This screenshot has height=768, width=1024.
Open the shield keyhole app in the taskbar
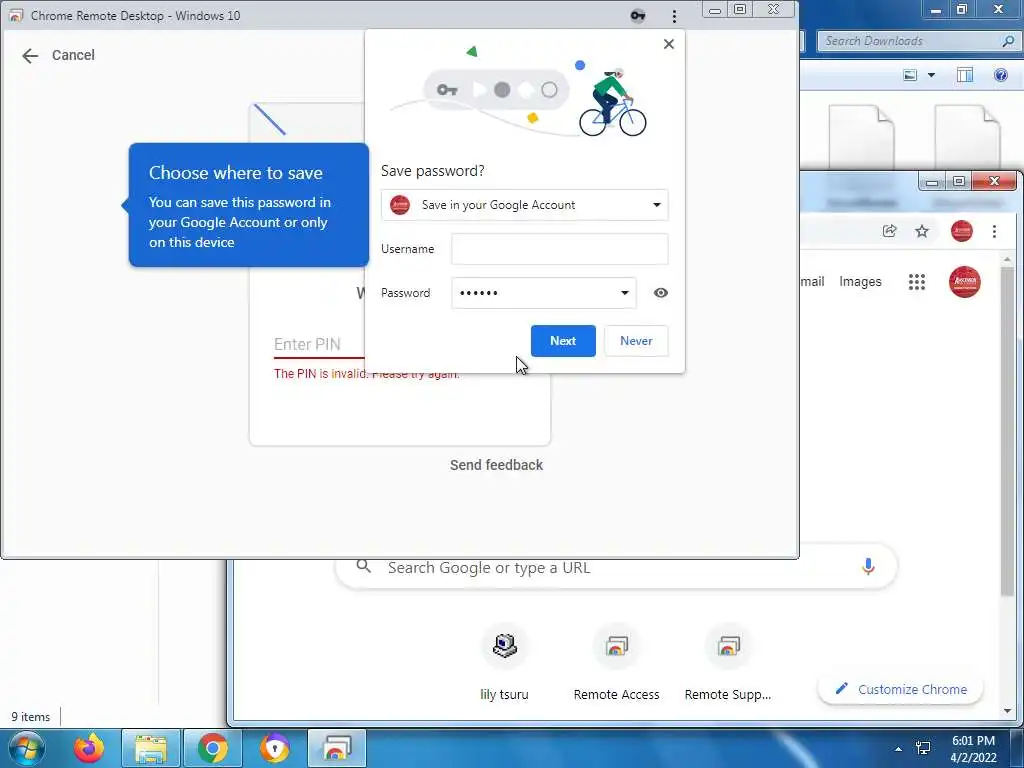coord(274,748)
